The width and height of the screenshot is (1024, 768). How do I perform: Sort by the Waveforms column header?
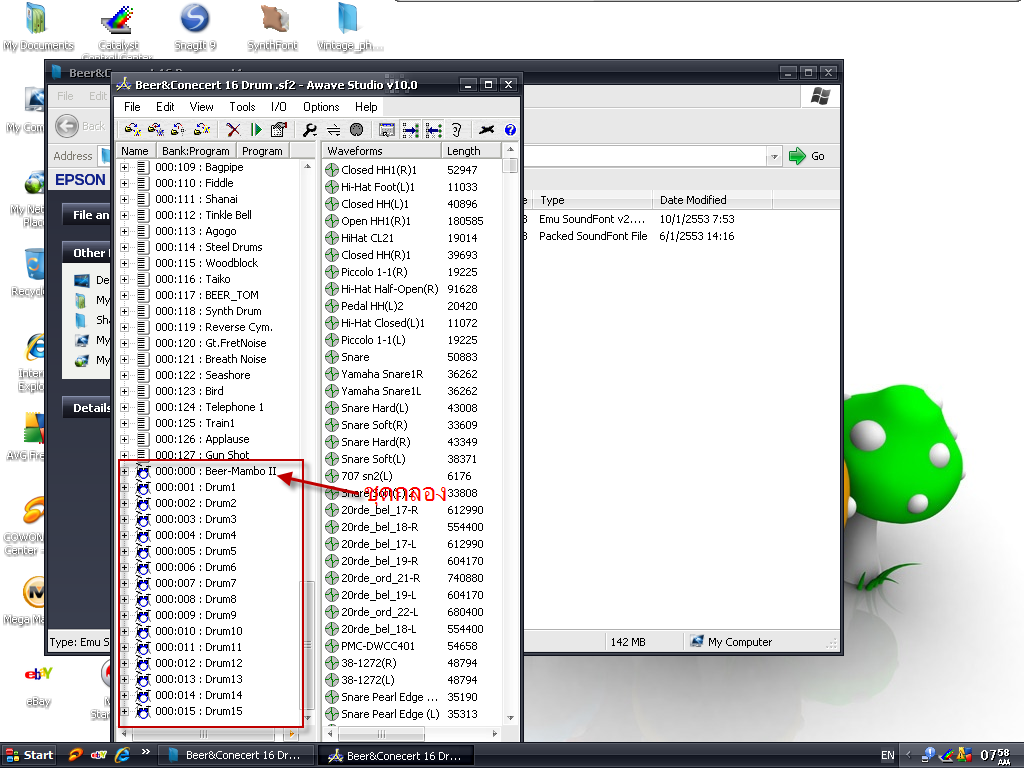tap(382, 151)
